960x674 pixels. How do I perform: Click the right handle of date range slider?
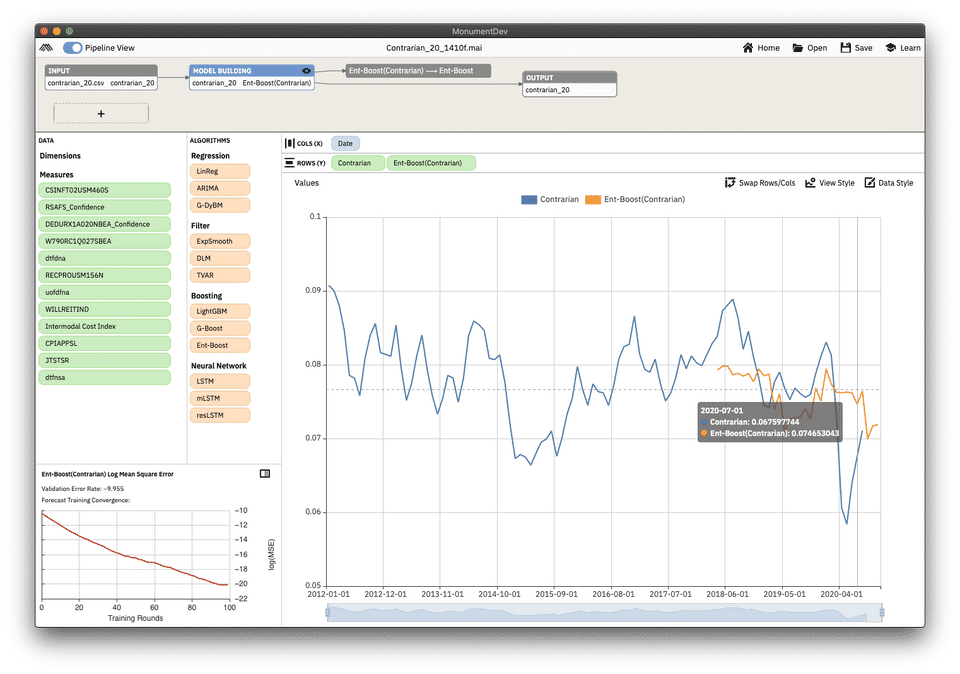click(x=882, y=612)
